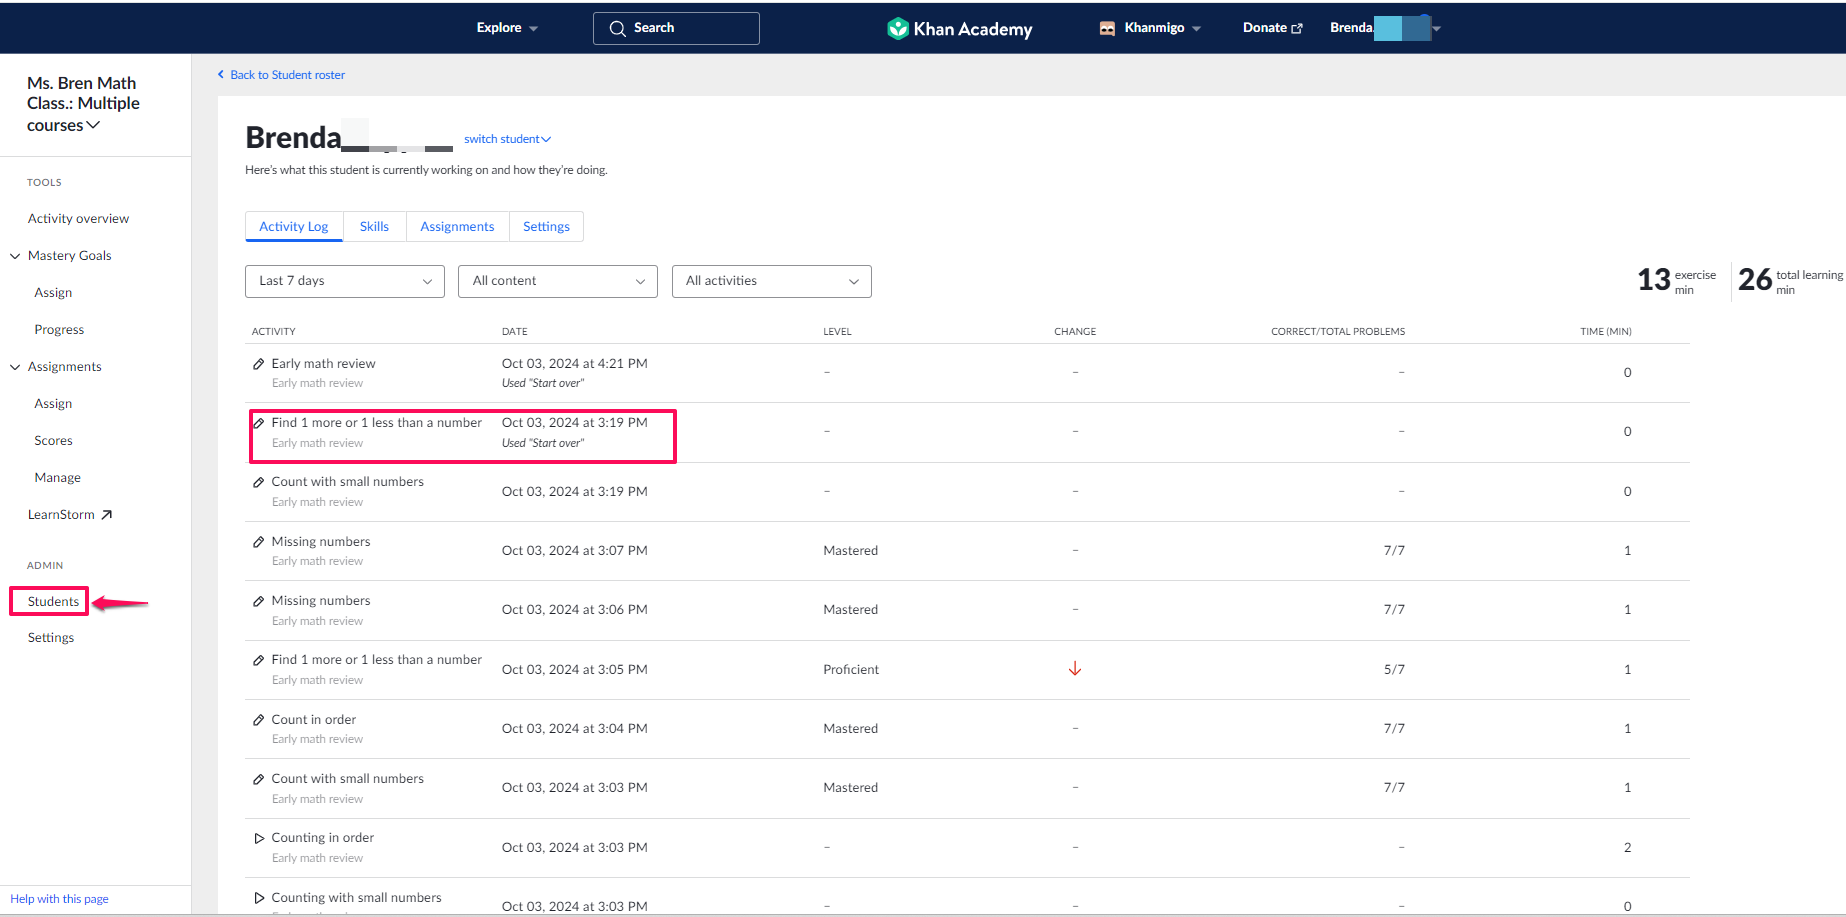Screen dimensions: 1846x917
Task: Click the Khan Academy leaf logo
Action: (x=897, y=29)
